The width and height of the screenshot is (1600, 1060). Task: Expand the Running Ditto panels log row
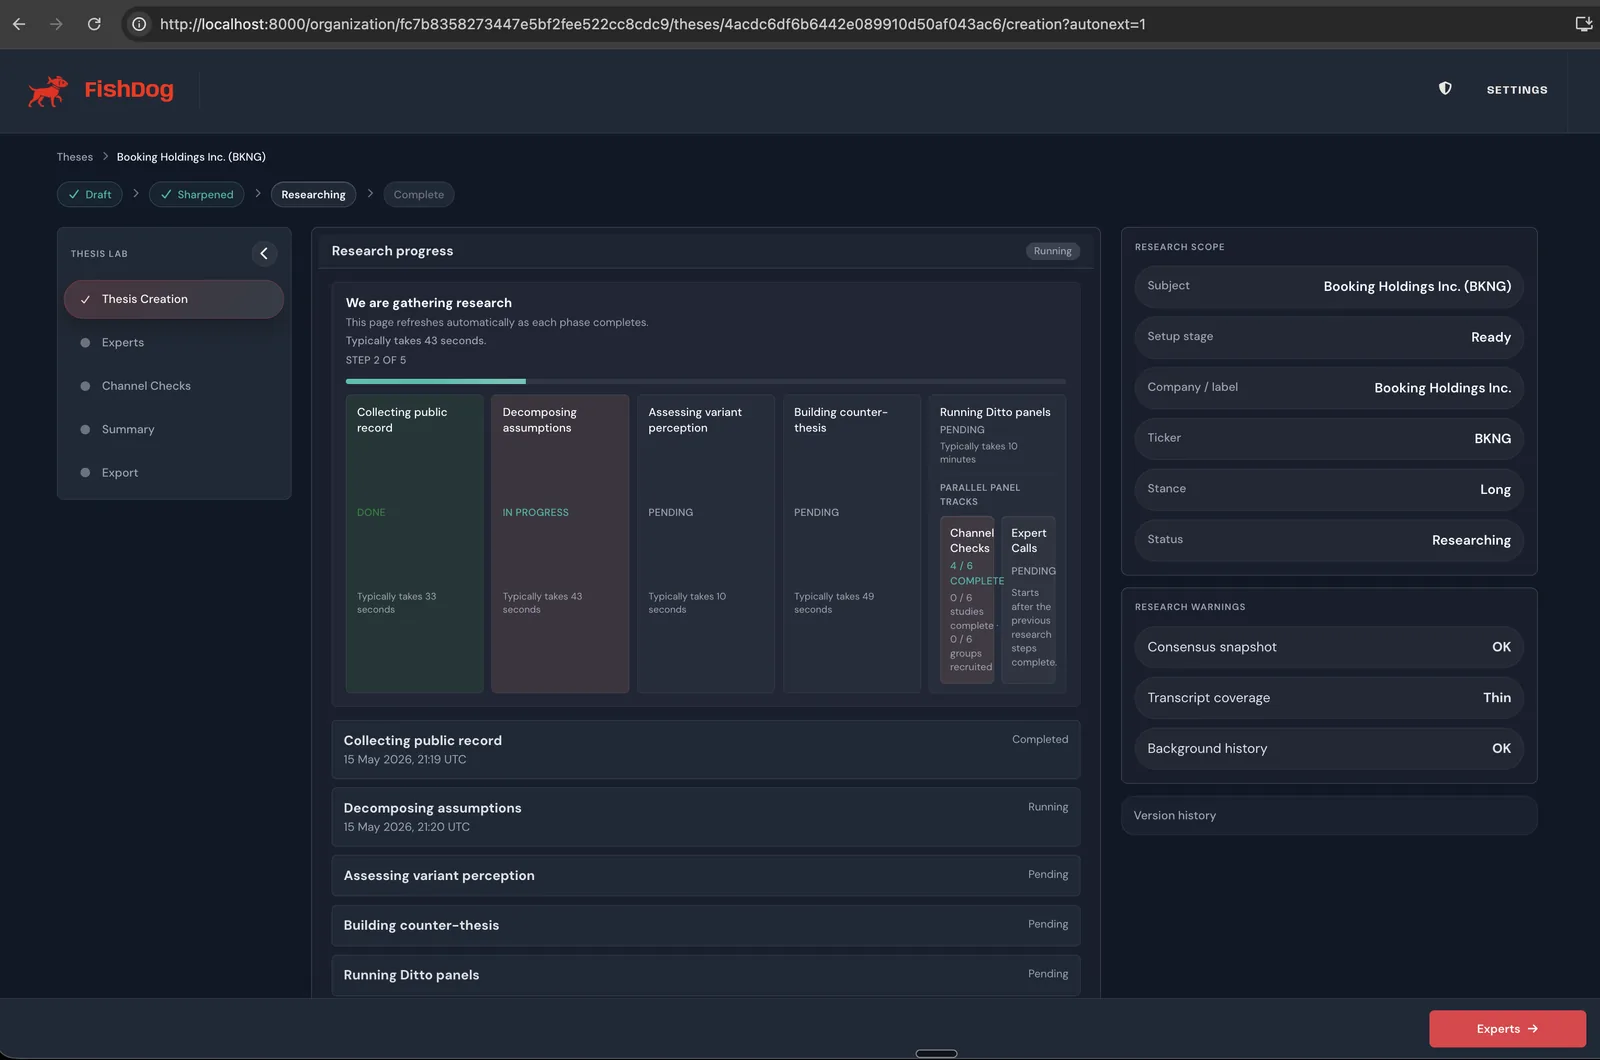pyautogui.click(x=706, y=975)
